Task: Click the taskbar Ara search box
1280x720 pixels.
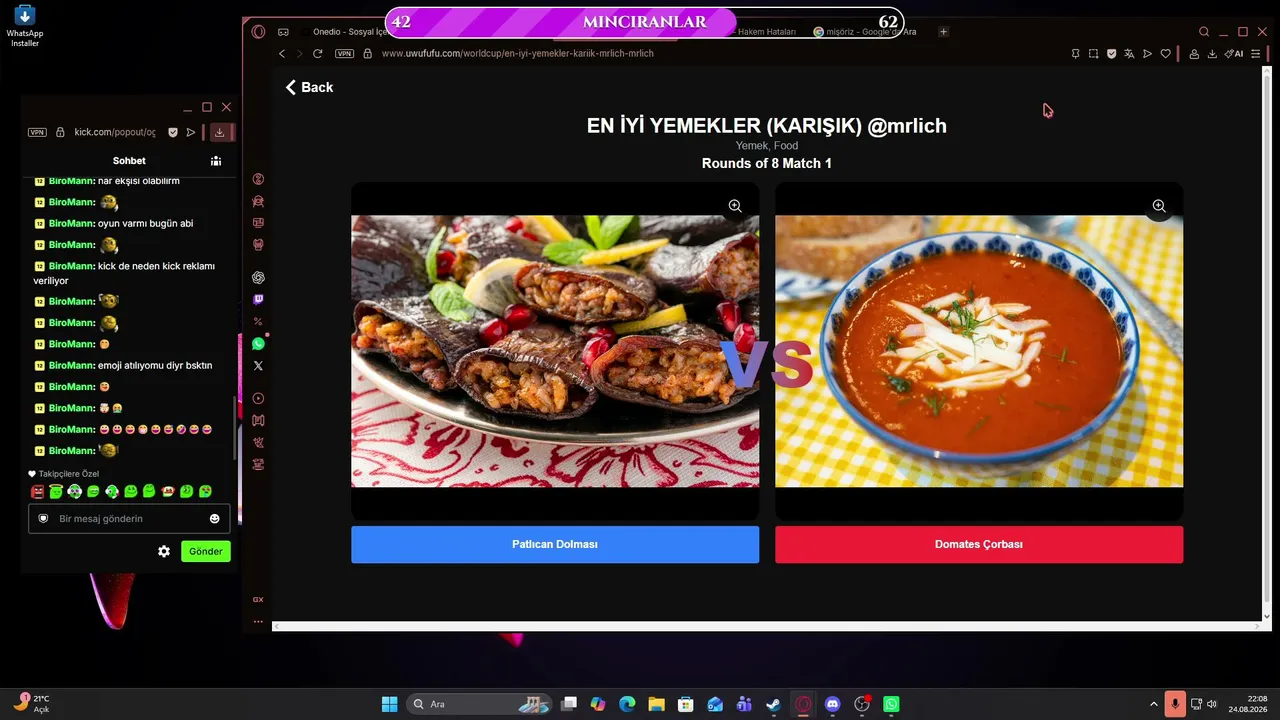Action: [480, 704]
